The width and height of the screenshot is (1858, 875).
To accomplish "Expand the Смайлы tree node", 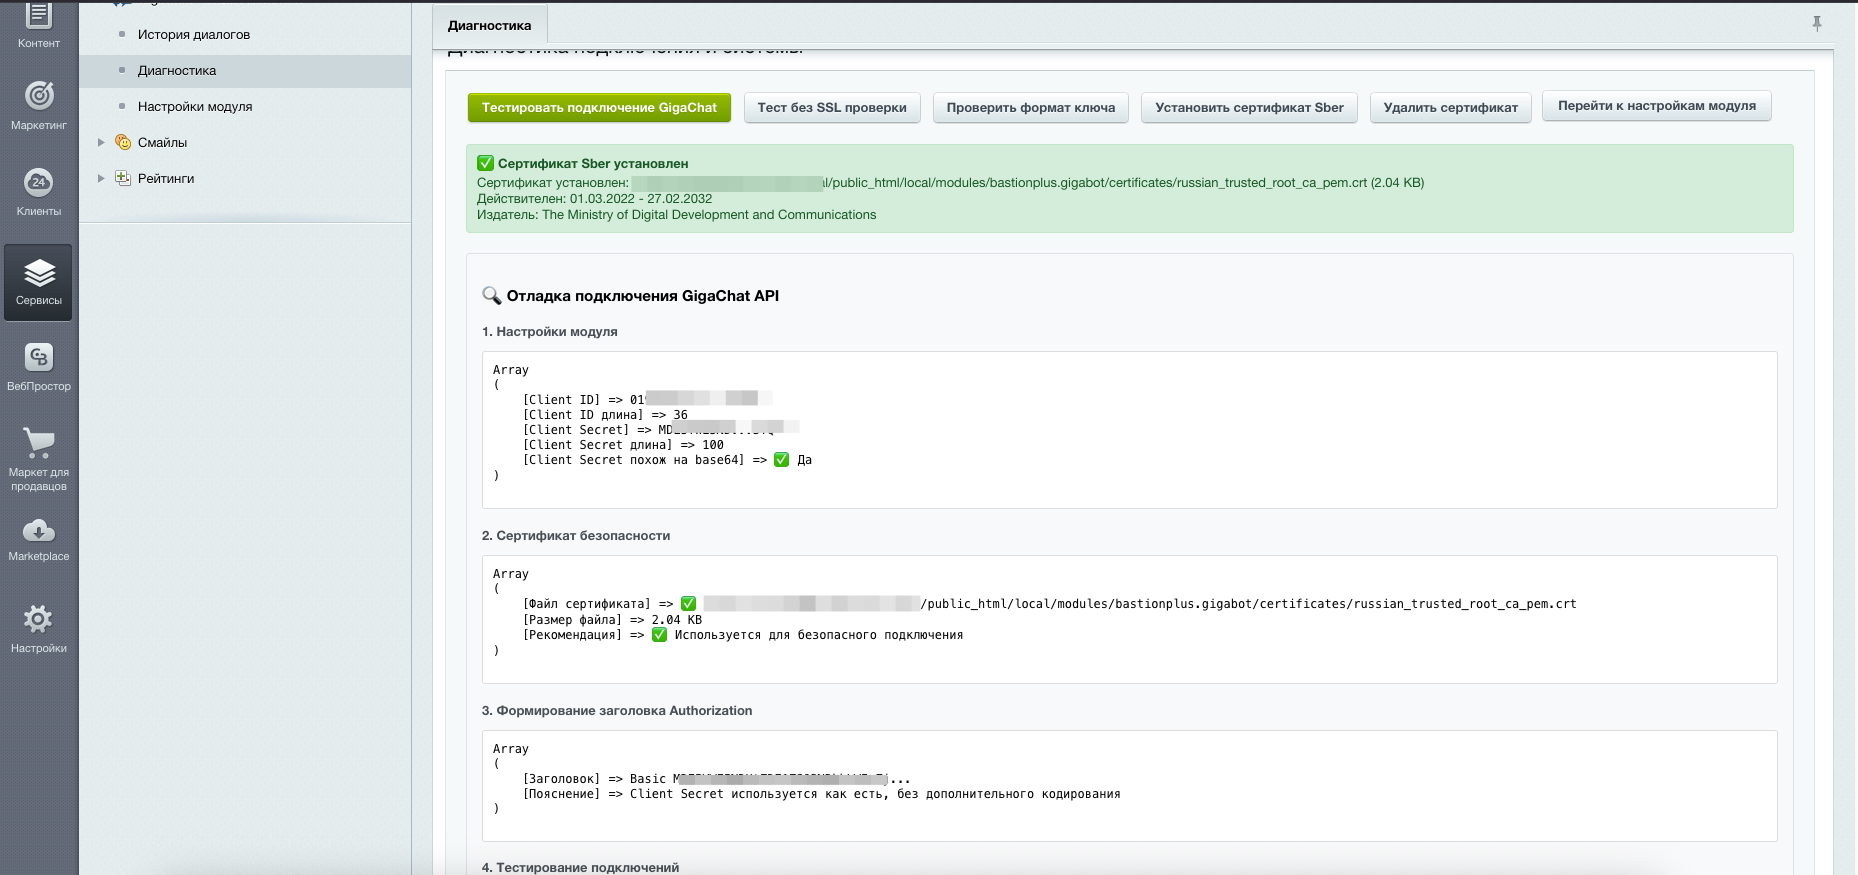I will (101, 142).
